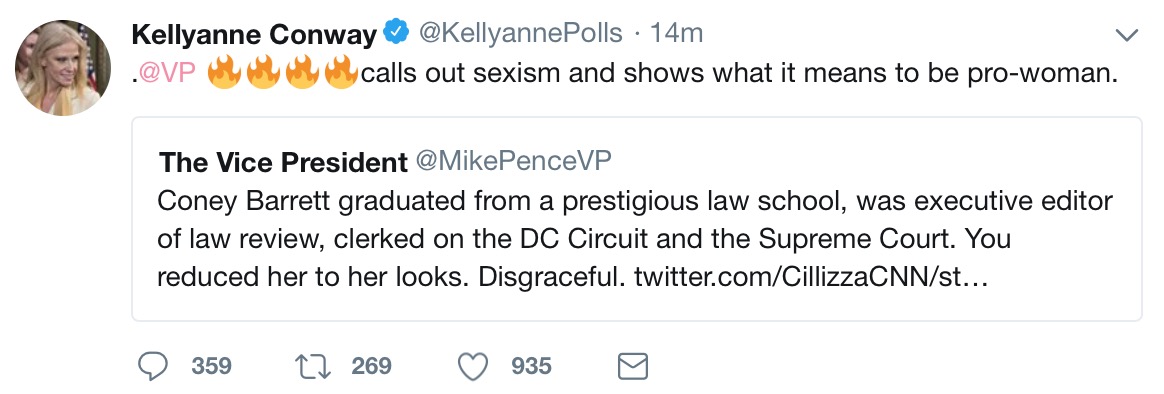The width and height of the screenshot is (1164, 394).
Task: Click the first fire emoji in tweet
Action: [223, 73]
